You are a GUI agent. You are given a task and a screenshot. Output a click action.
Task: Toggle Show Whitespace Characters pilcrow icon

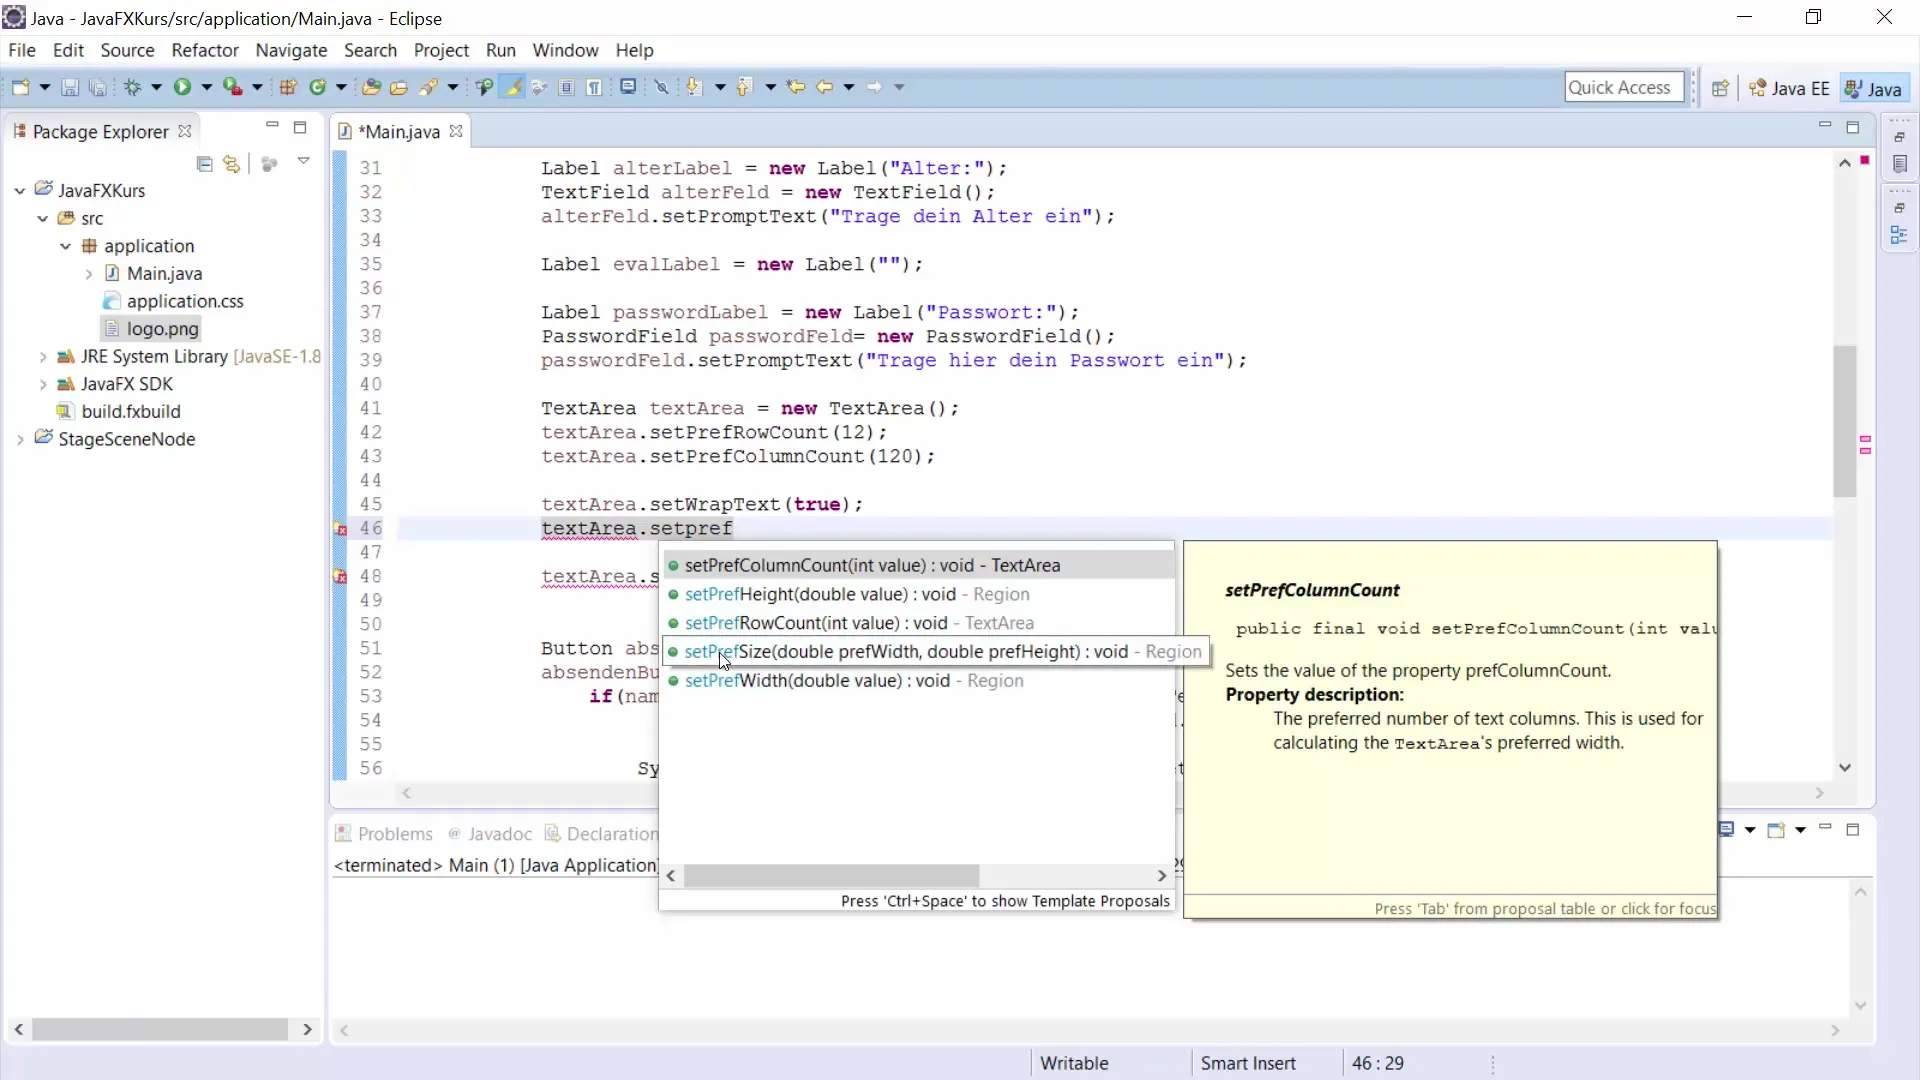pyautogui.click(x=594, y=87)
